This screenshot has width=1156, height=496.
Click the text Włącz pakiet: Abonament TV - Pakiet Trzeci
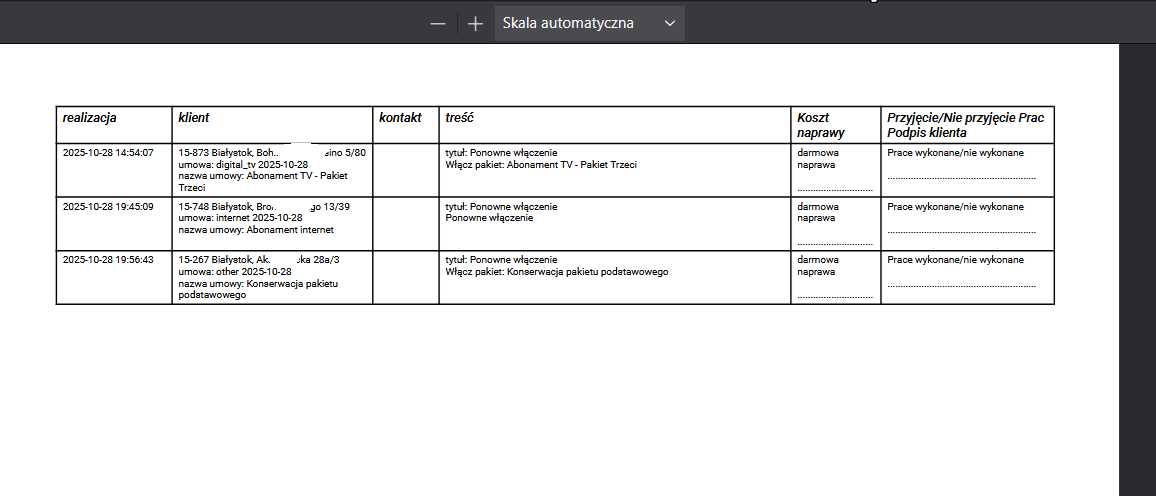[x=540, y=165]
